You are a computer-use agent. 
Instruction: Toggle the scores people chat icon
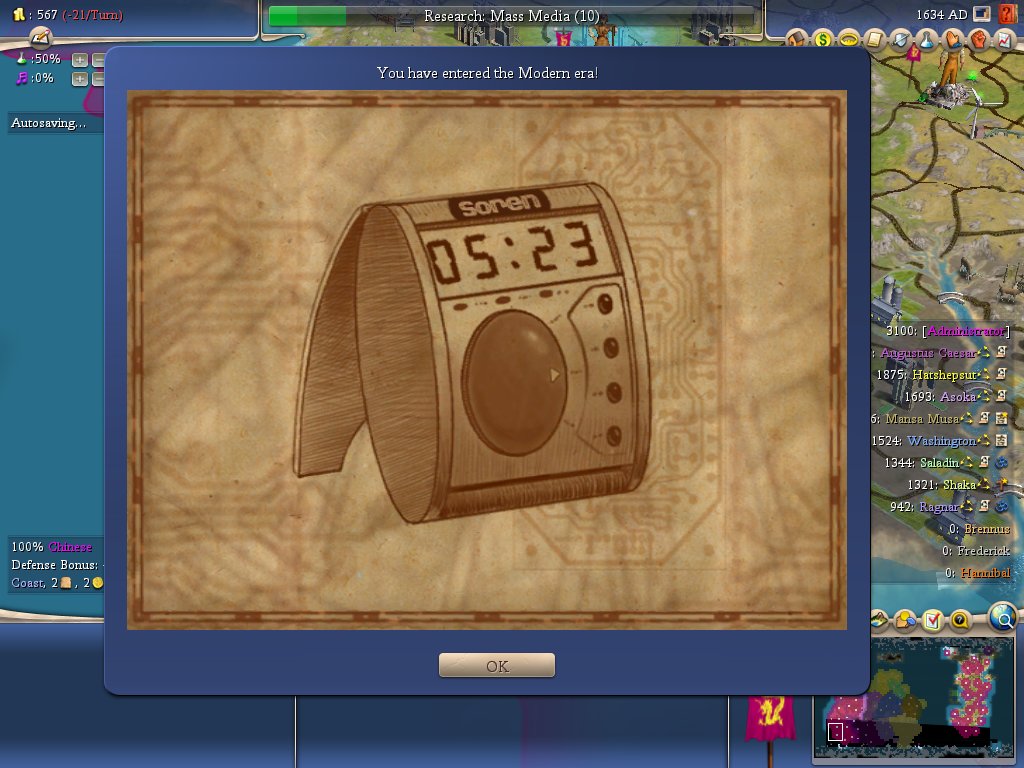pos(906,619)
